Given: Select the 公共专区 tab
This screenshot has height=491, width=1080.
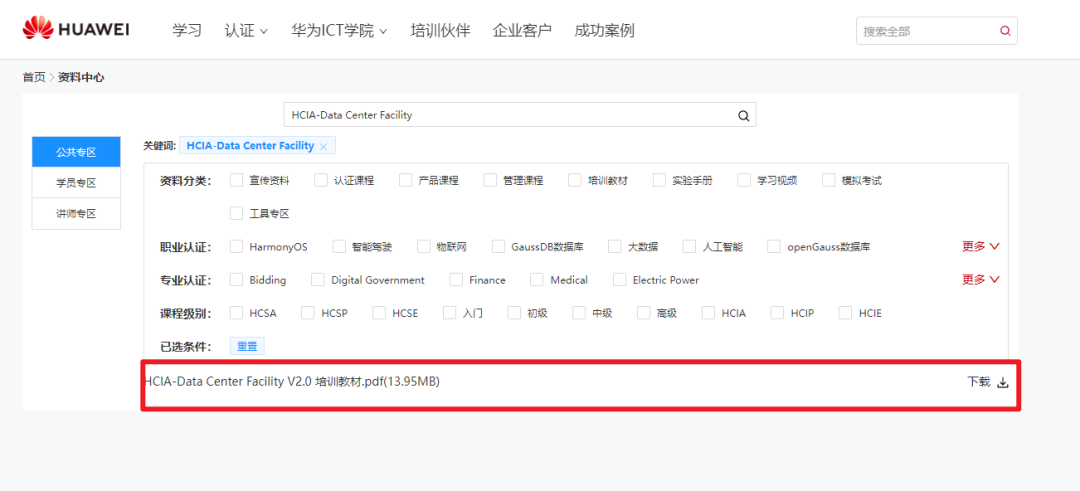Looking at the screenshot, I should [x=76, y=152].
